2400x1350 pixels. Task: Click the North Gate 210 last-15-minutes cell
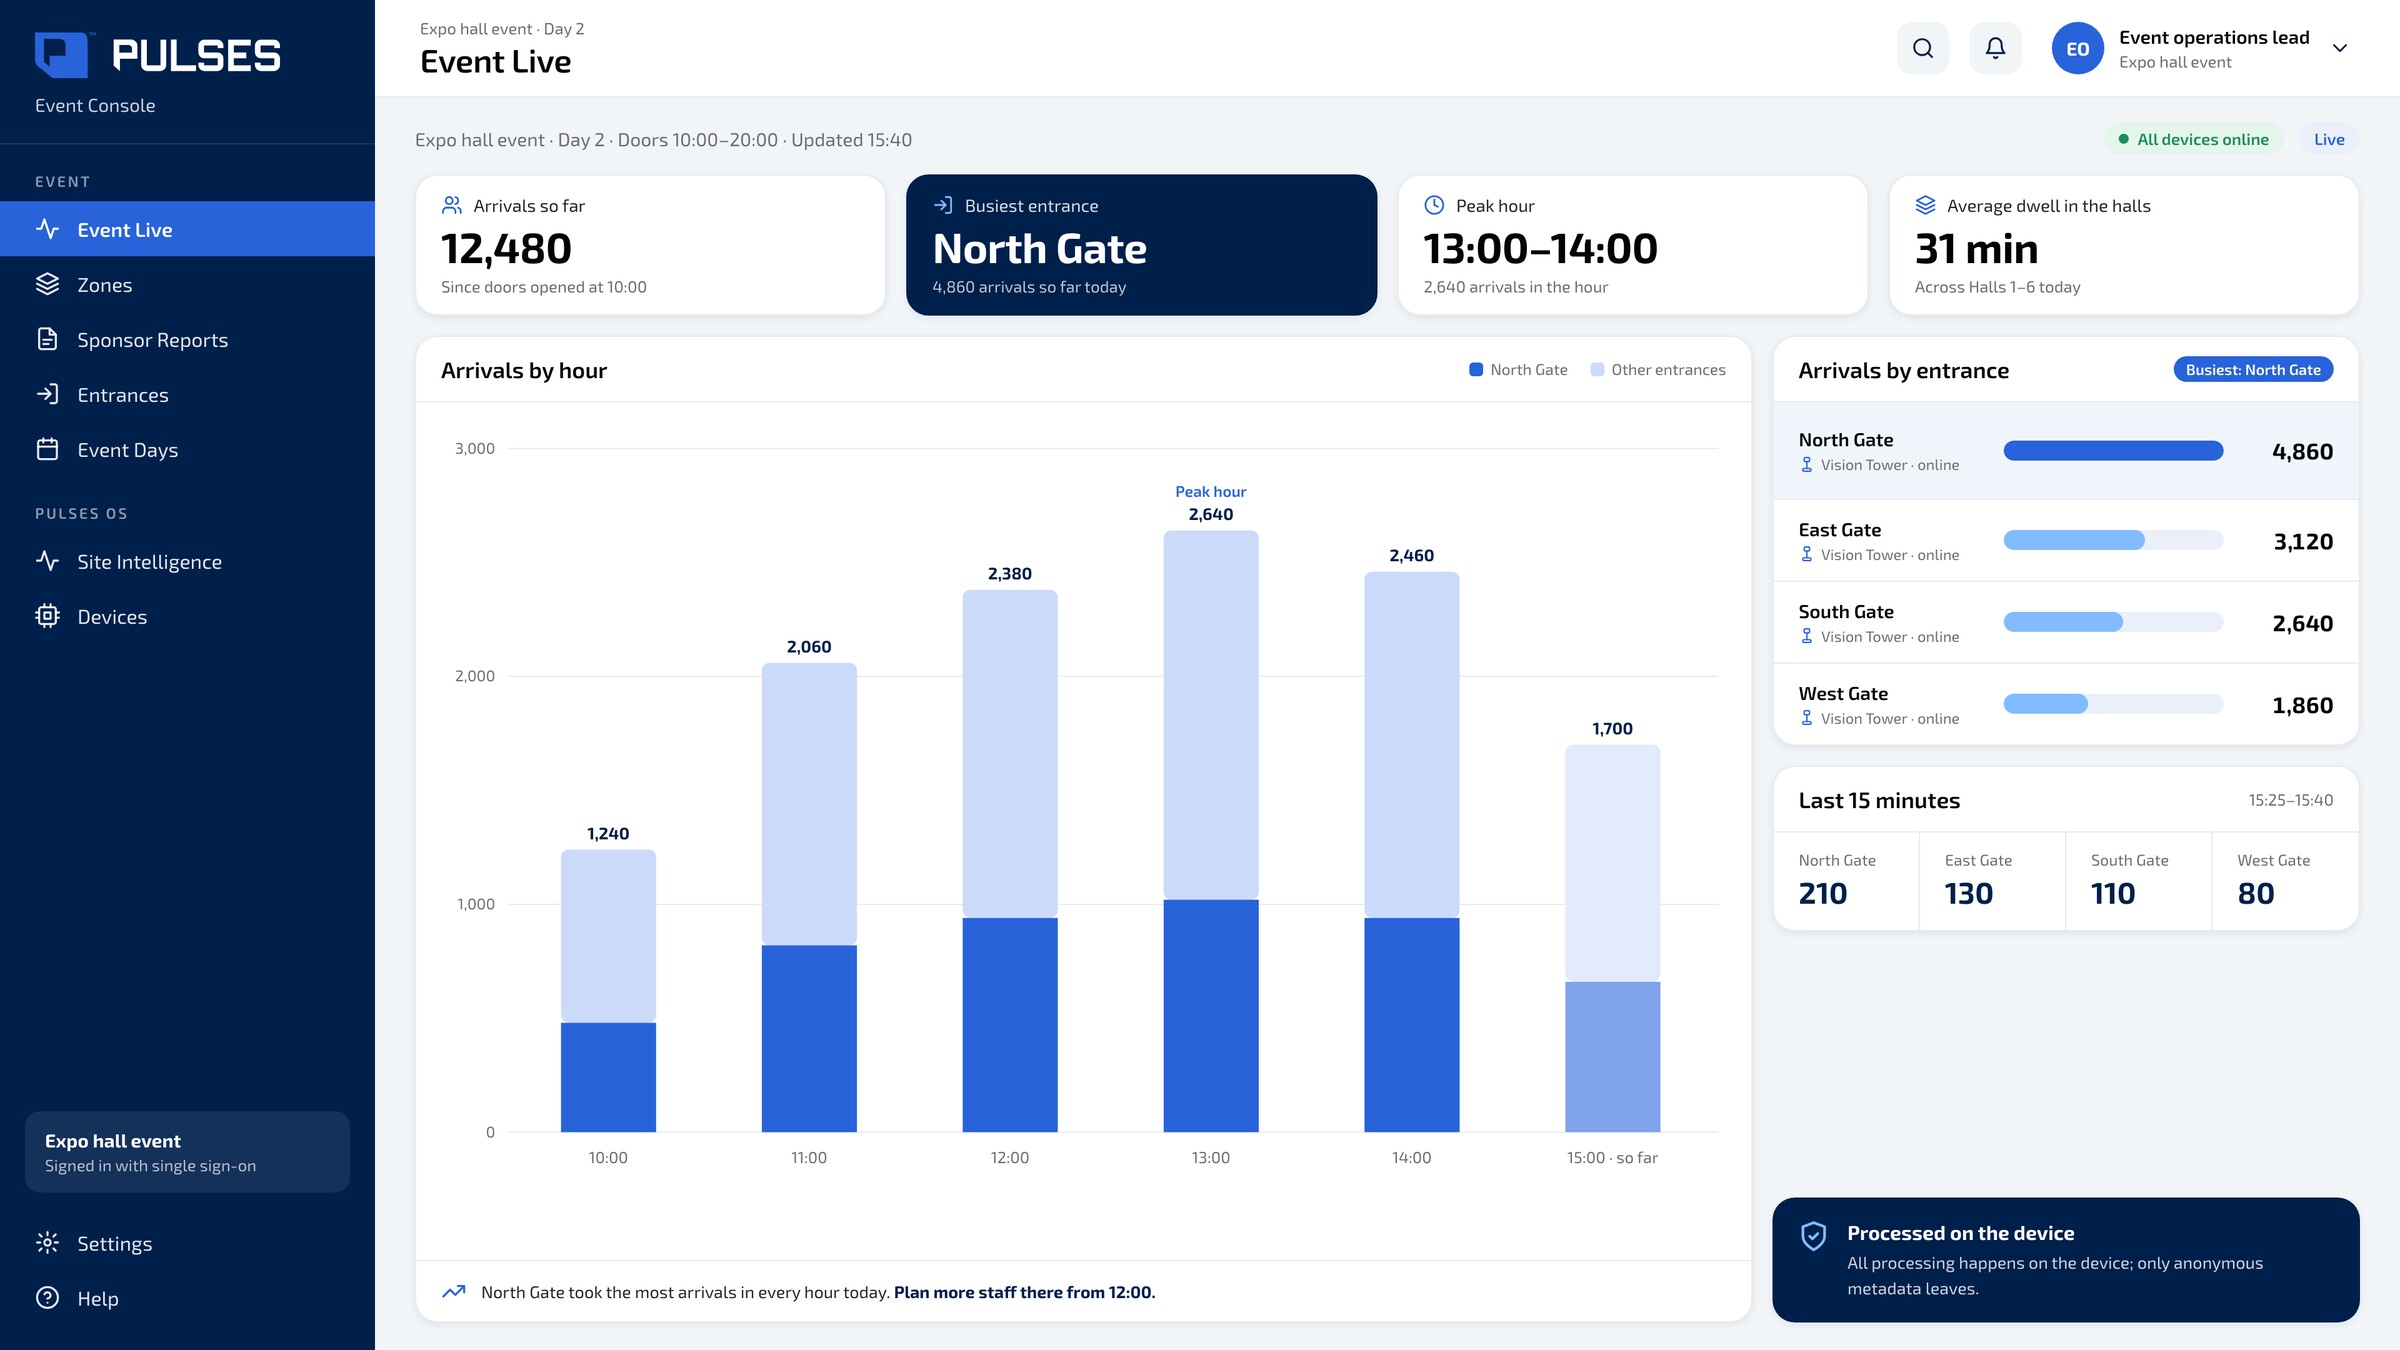tap(1846, 881)
